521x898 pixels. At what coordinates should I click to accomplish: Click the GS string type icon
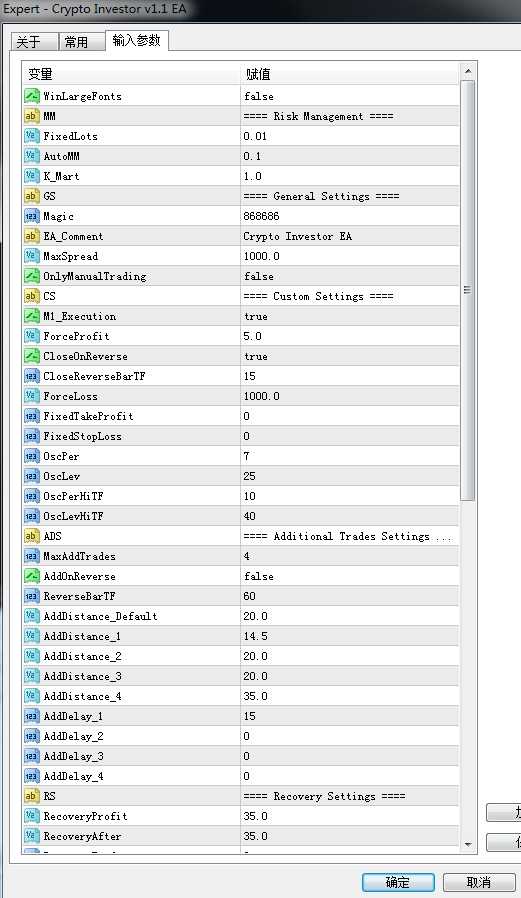31,196
